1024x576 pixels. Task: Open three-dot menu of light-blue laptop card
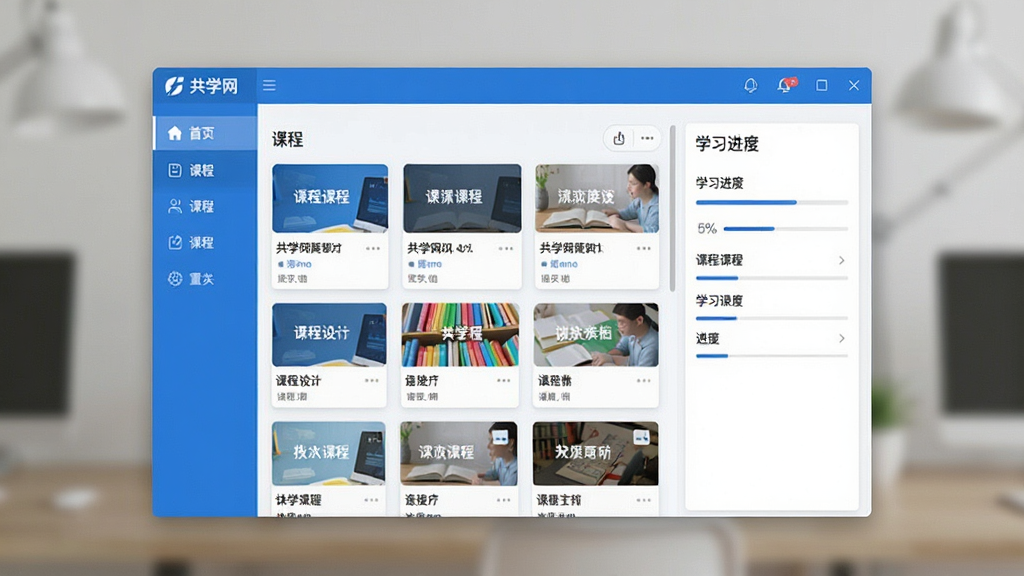coord(371,500)
